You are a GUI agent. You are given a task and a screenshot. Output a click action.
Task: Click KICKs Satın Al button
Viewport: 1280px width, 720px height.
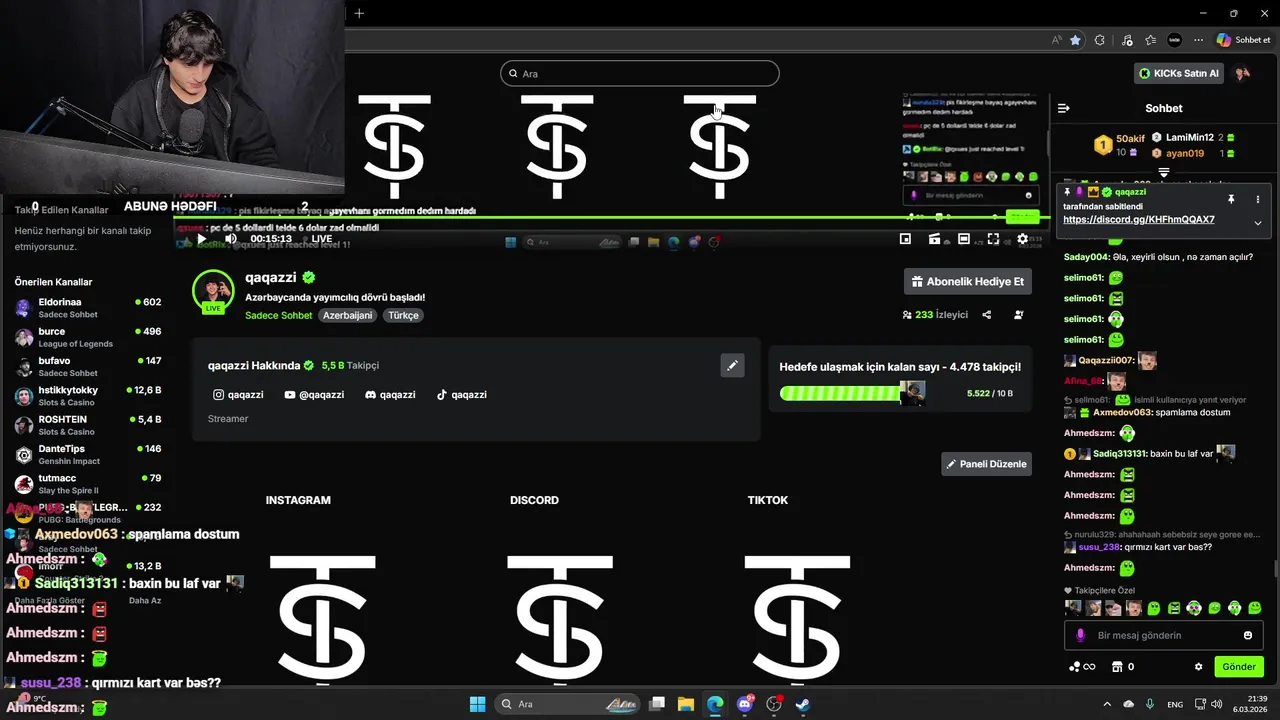pyautogui.click(x=1180, y=73)
